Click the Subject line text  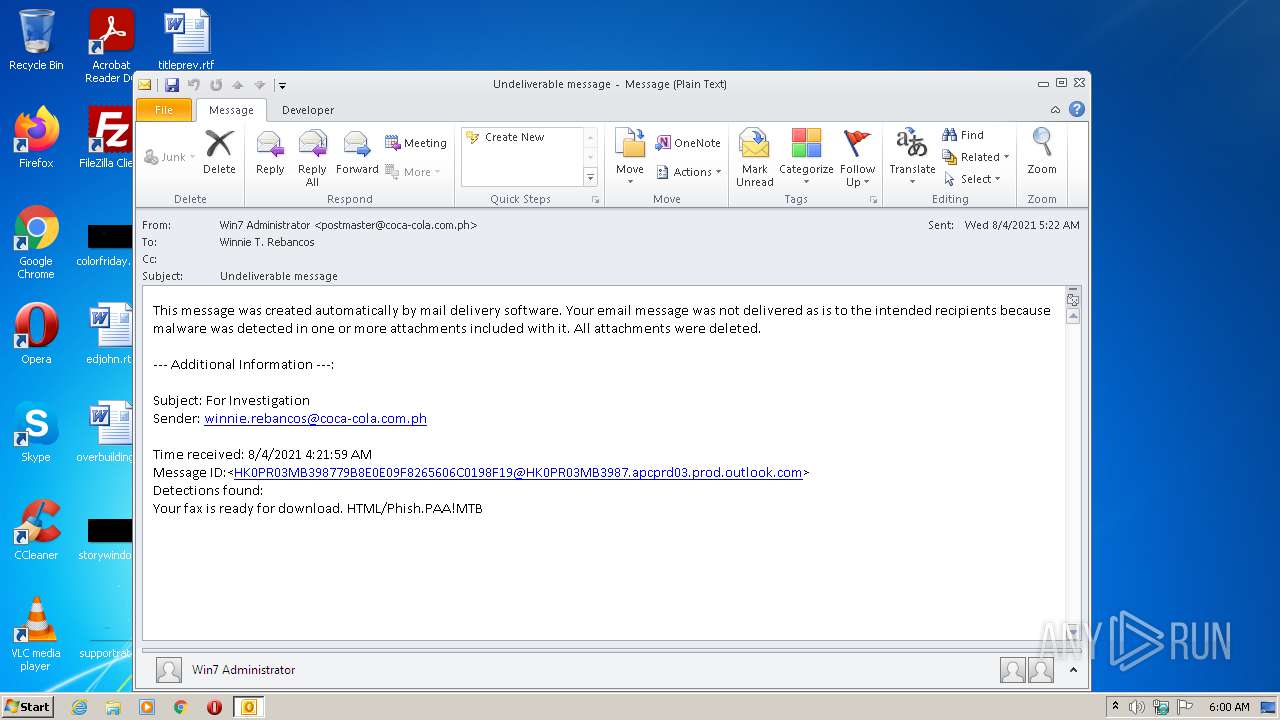(x=279, y=276)
